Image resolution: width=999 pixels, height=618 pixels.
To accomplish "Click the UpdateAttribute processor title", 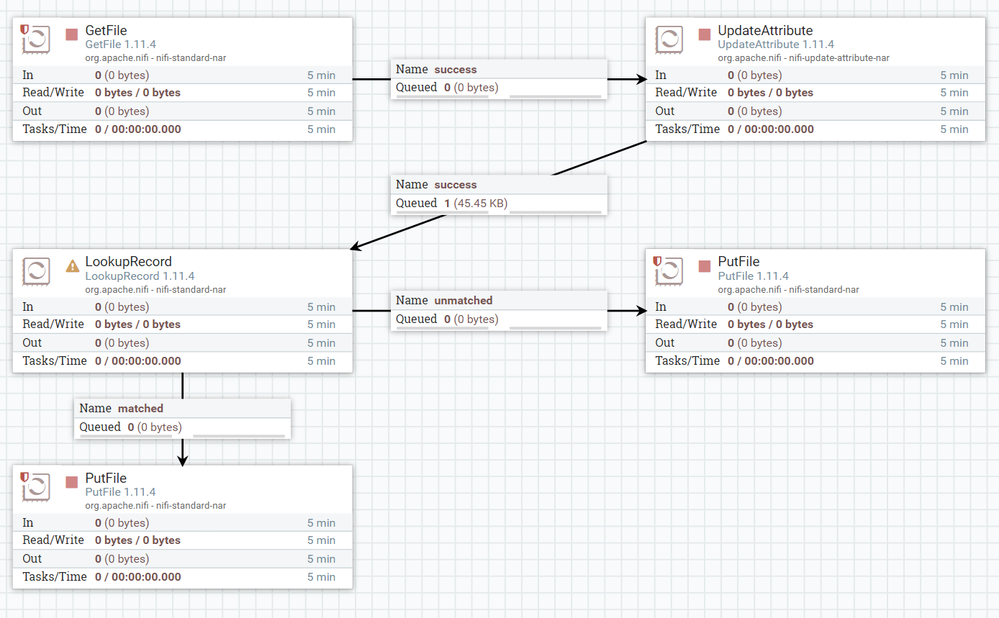I will 765,30.
